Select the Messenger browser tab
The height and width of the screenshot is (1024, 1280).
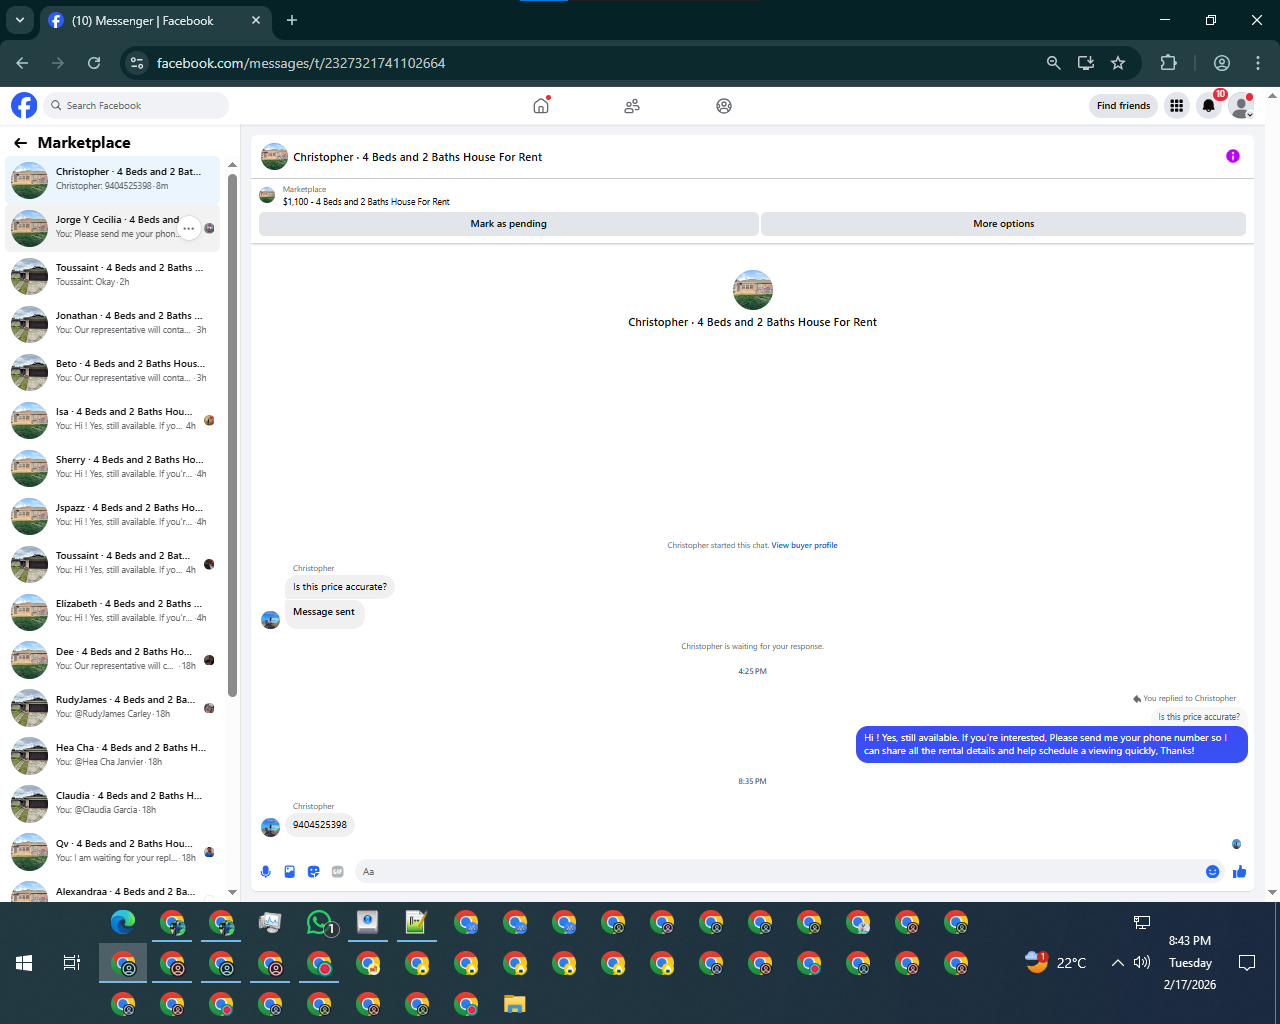click(x=155, y=20)
